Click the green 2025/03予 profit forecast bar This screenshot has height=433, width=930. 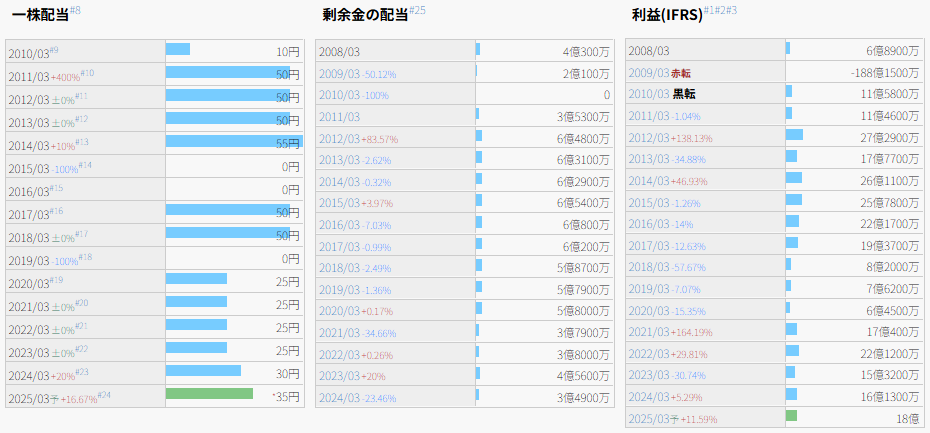coord(792,416)
